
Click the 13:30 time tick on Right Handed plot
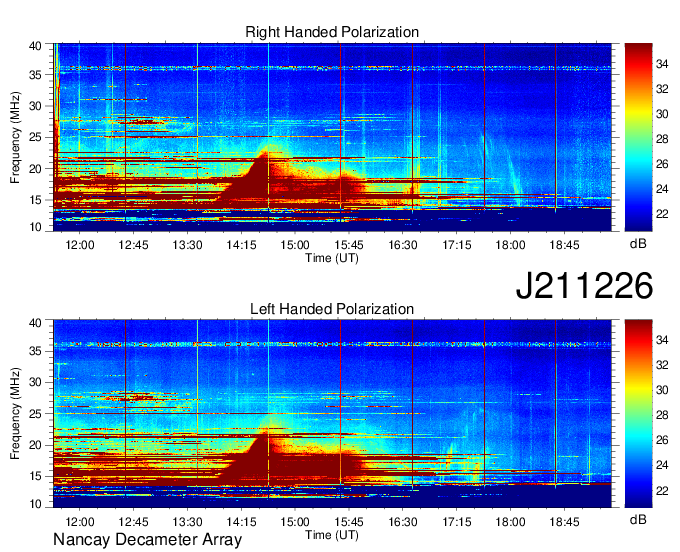click(187, 245)
